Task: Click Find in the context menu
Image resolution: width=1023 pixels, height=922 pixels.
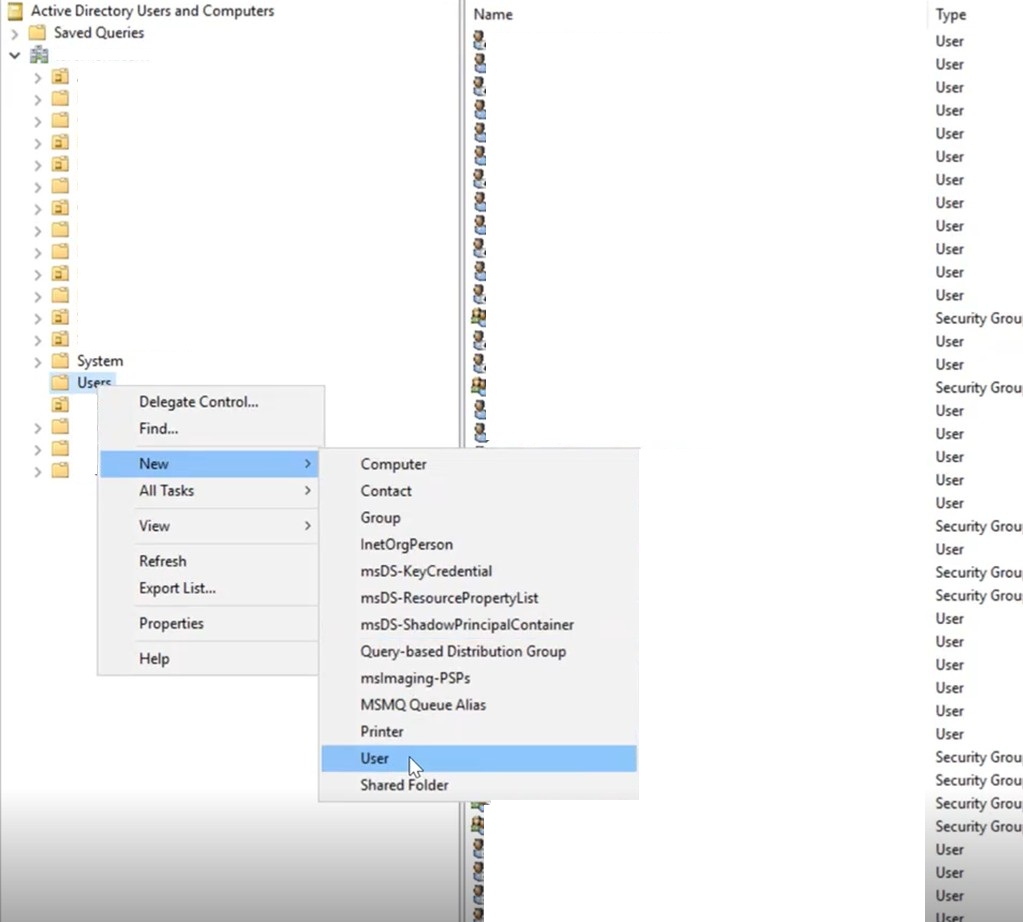Action: (157, 428)
